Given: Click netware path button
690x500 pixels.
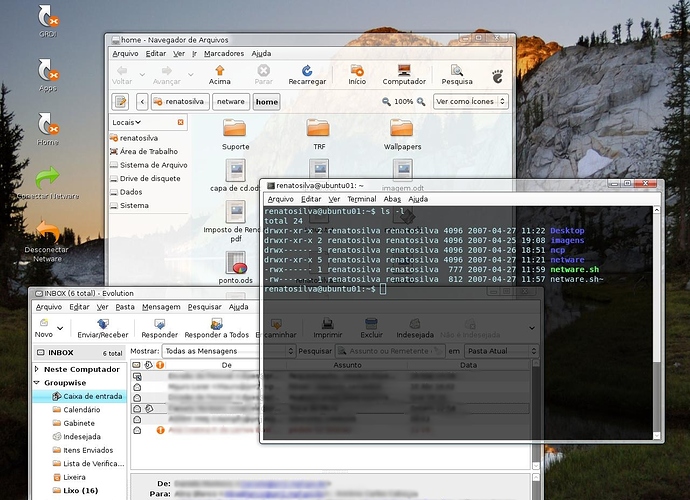Looking at the screenshot, I should click(x=231, y=102).
